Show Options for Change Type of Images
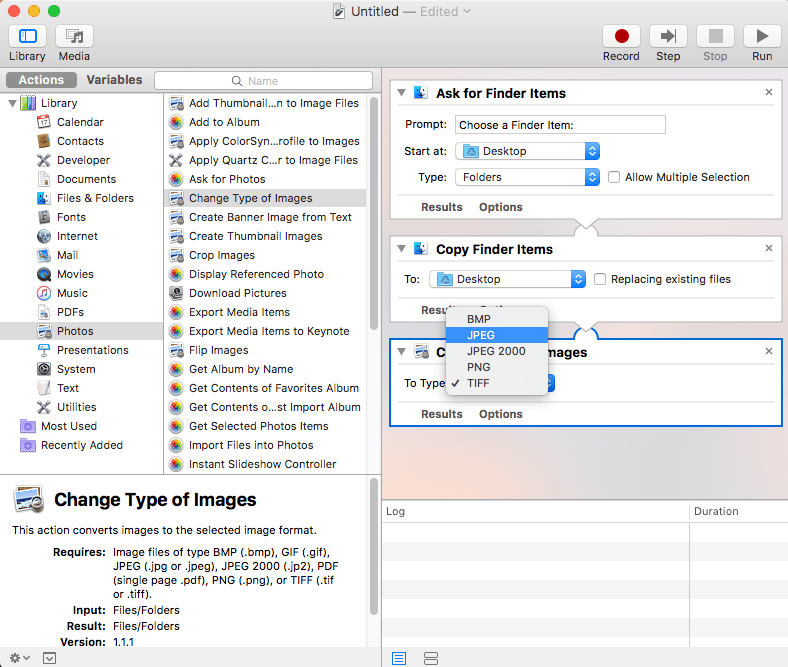This screenshot has height=667, width=788. tap(501, 414)
